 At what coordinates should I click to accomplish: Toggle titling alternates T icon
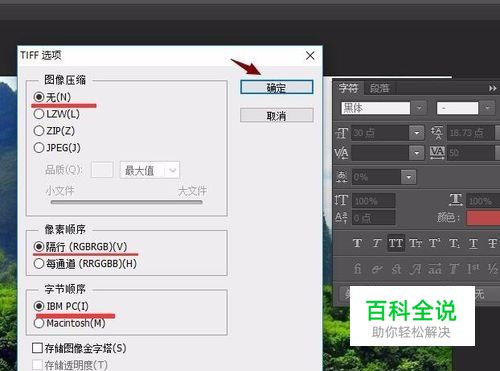(454, 268)
